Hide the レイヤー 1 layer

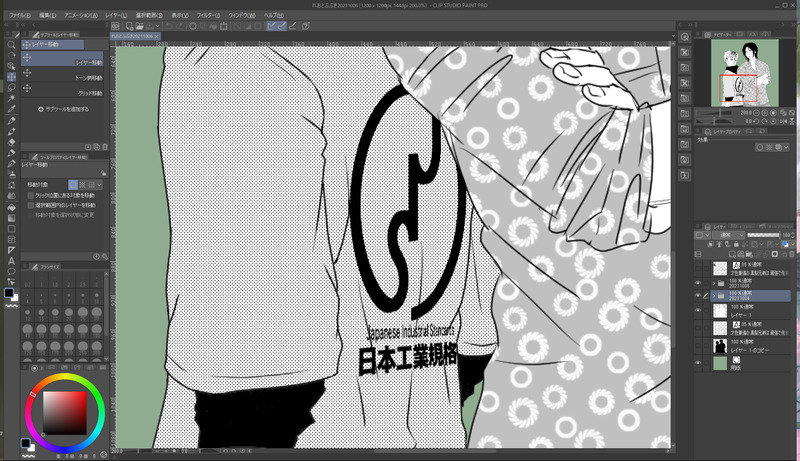click(x=698, y=310)
